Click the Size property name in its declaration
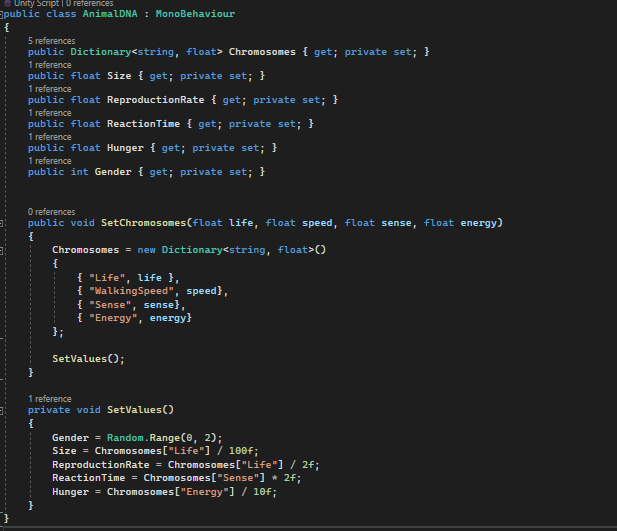Viewport: 617px width, 531px height. (119, 76)
